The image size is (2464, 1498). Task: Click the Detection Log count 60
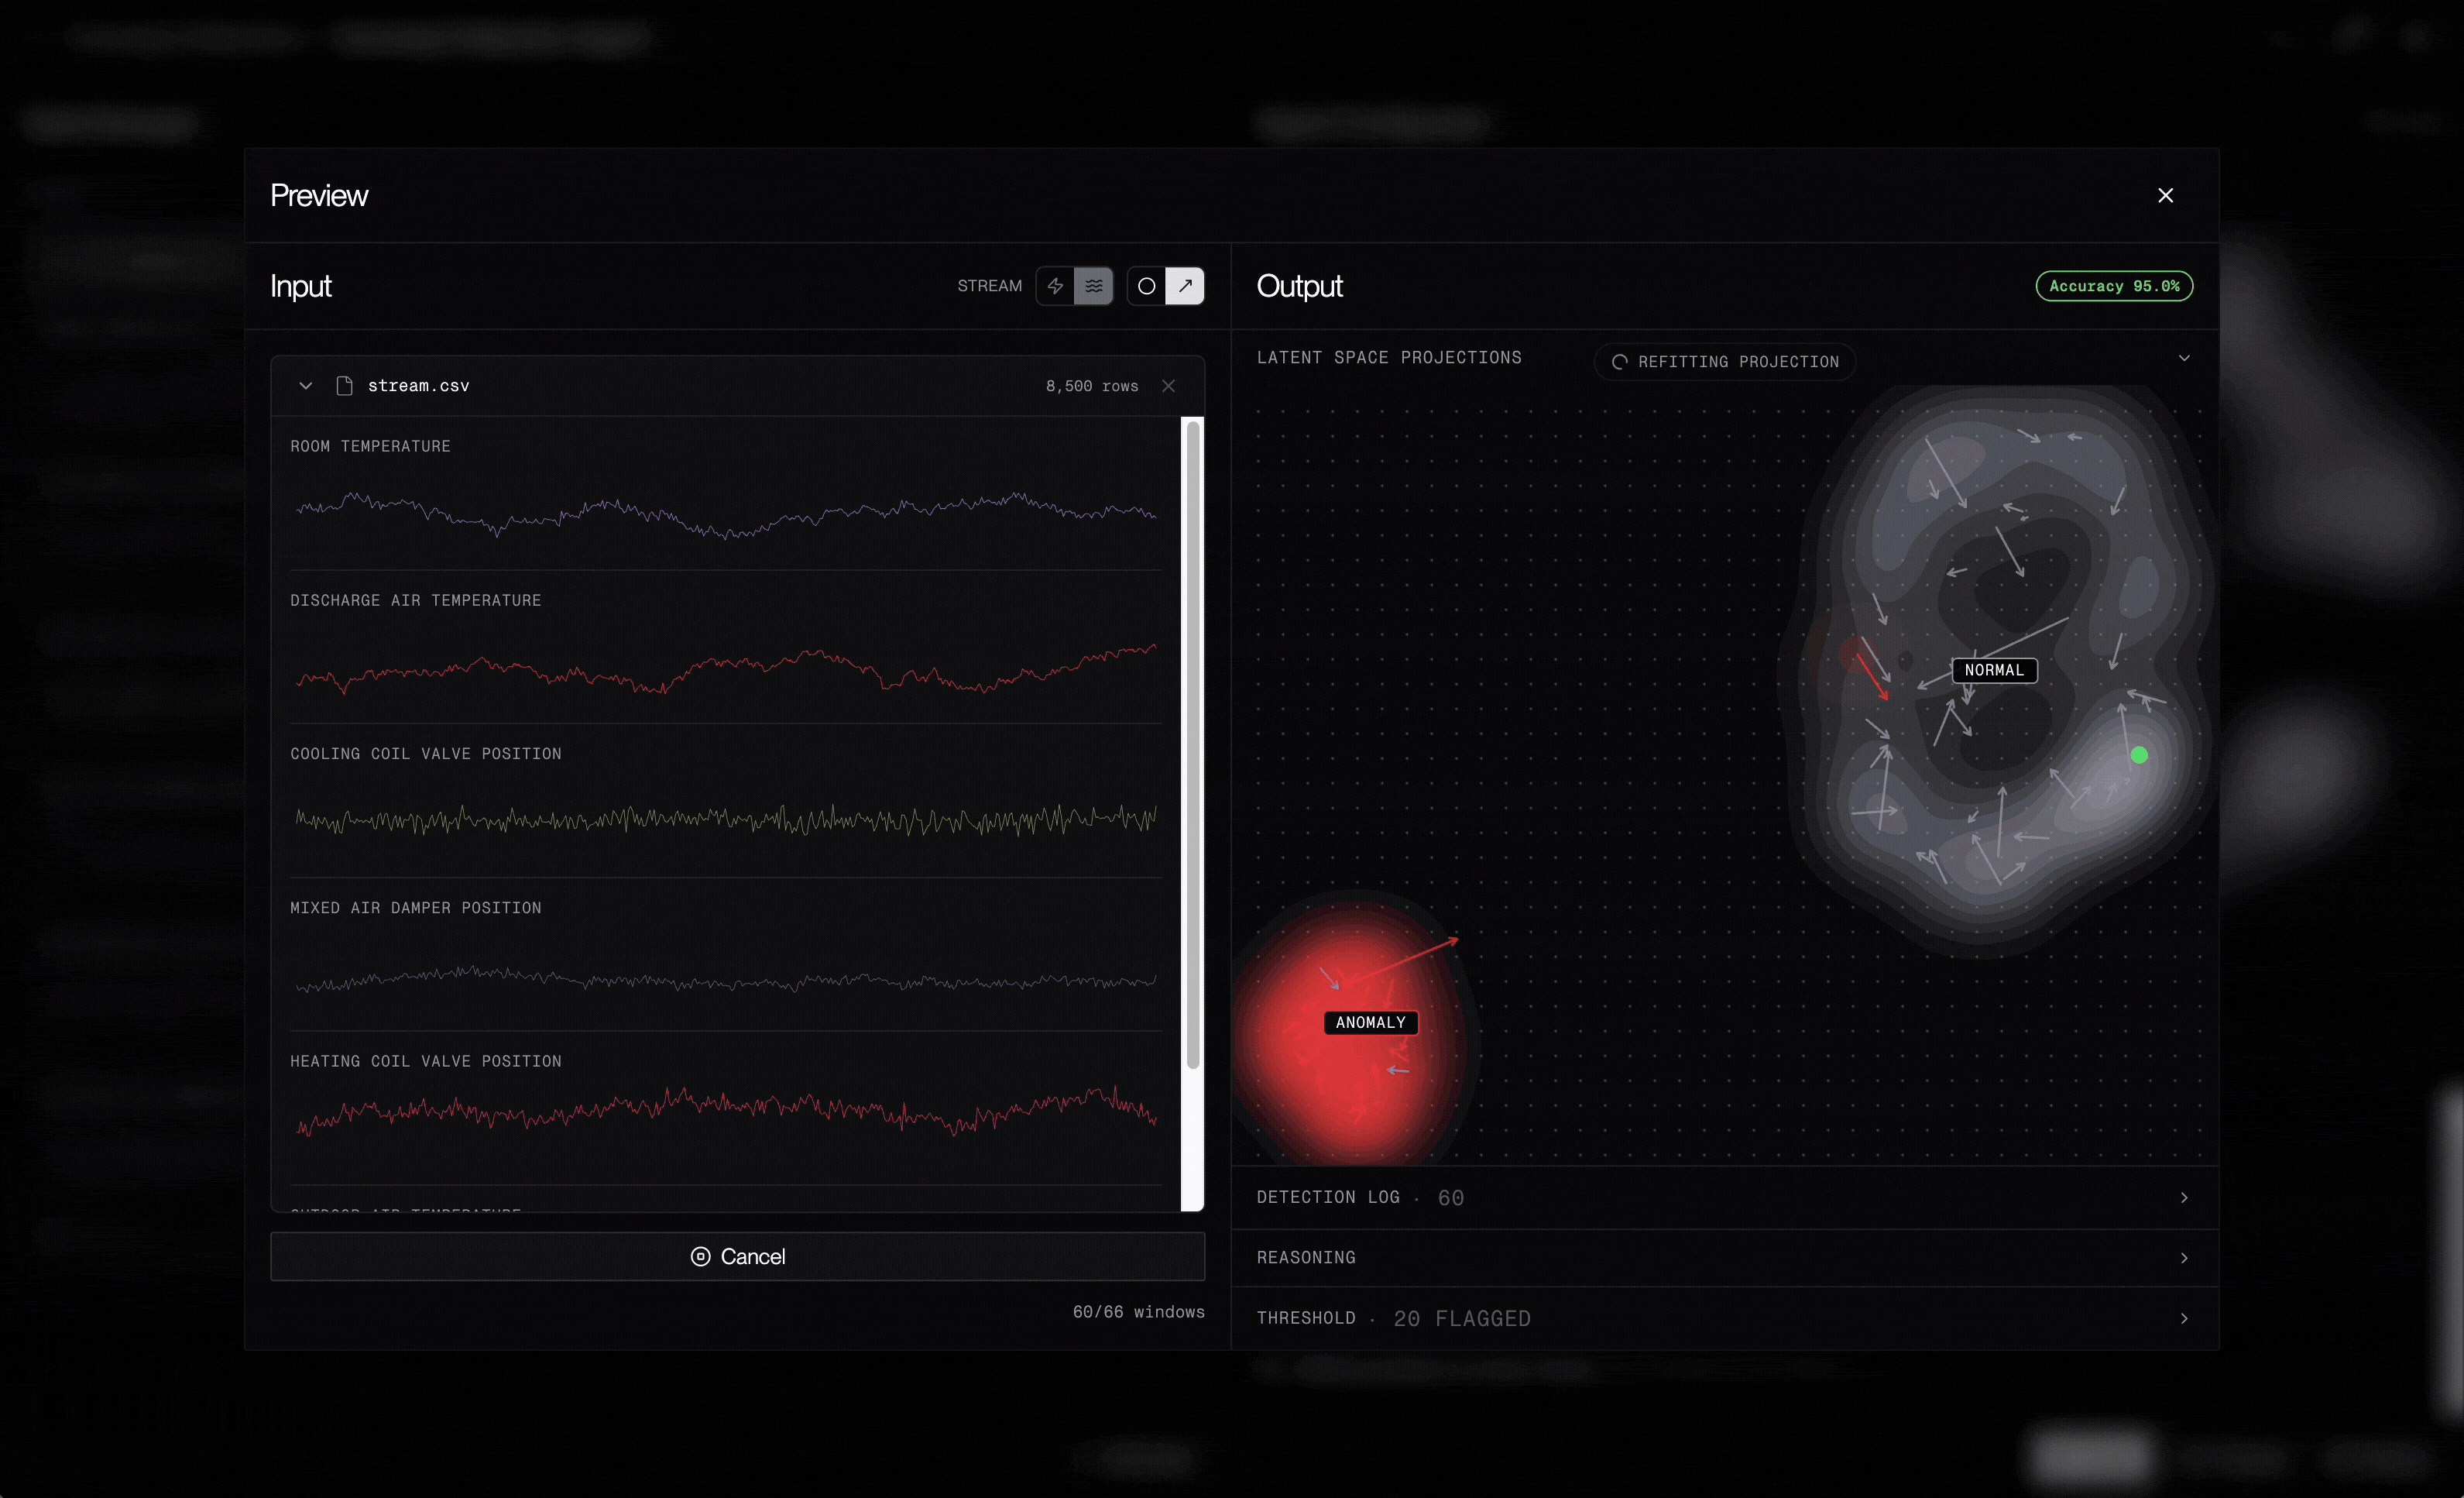(1451, 1198)
